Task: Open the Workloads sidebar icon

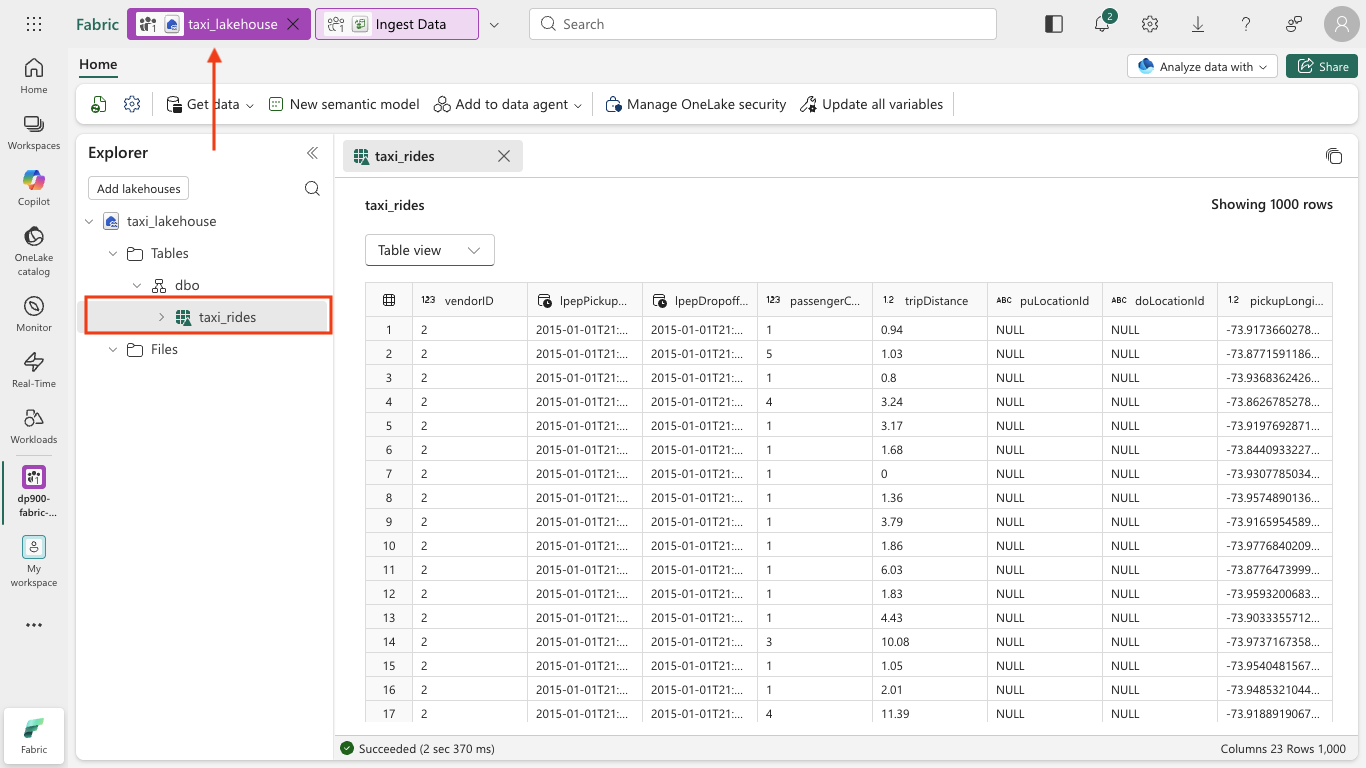Action: click(x=33, y=426)
